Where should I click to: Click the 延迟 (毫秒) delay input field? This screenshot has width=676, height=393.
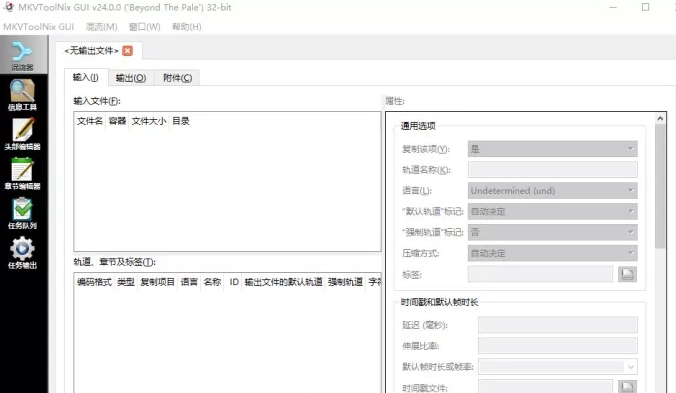557,325
